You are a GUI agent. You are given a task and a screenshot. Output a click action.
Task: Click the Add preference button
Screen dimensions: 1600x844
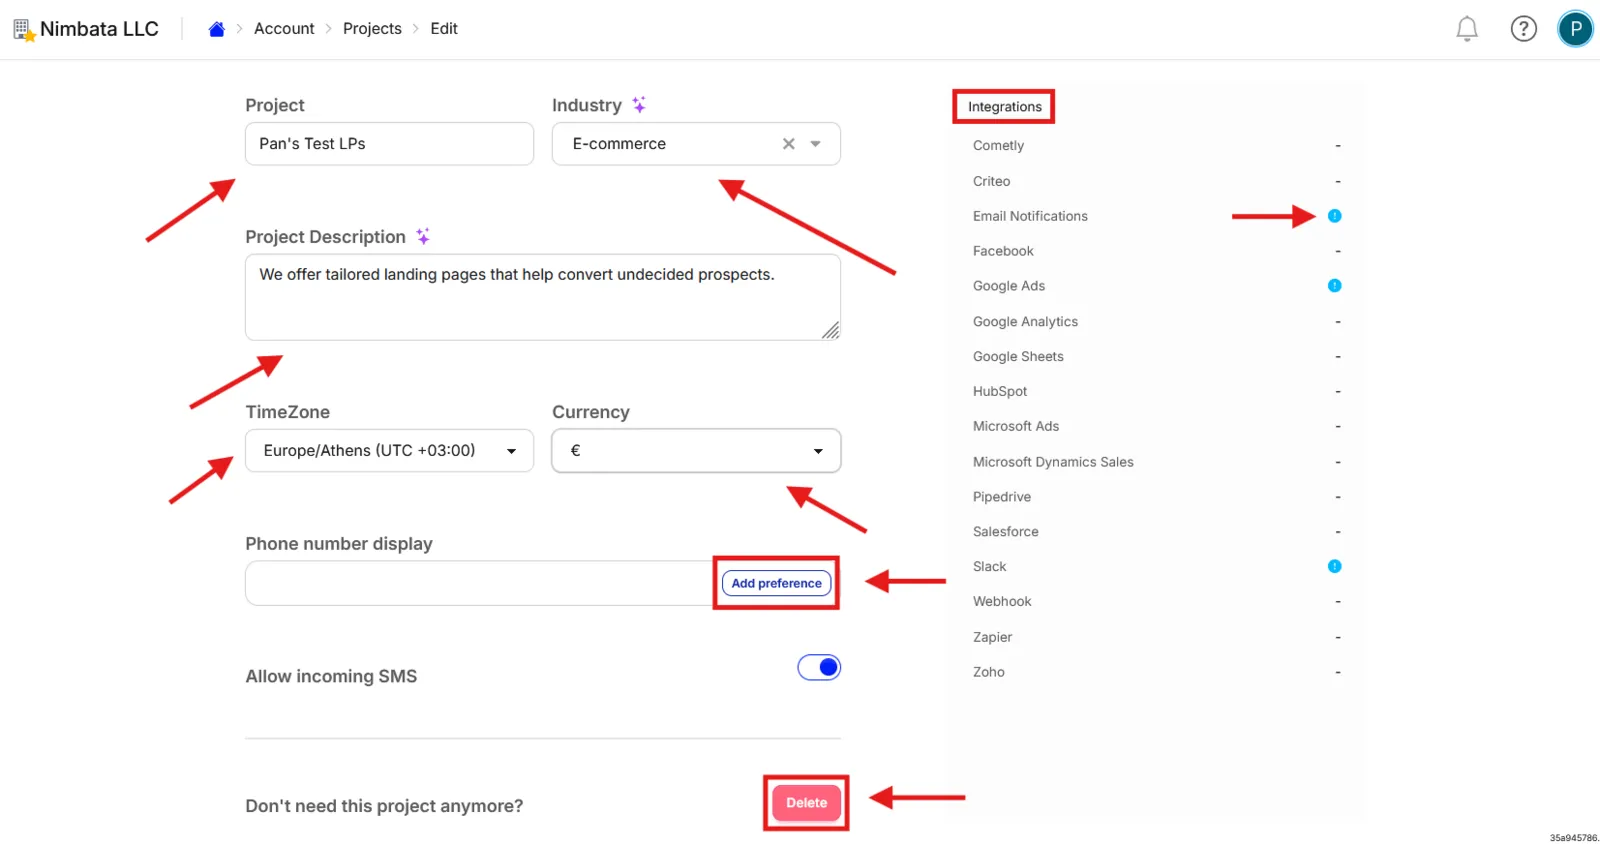[776, 583]
